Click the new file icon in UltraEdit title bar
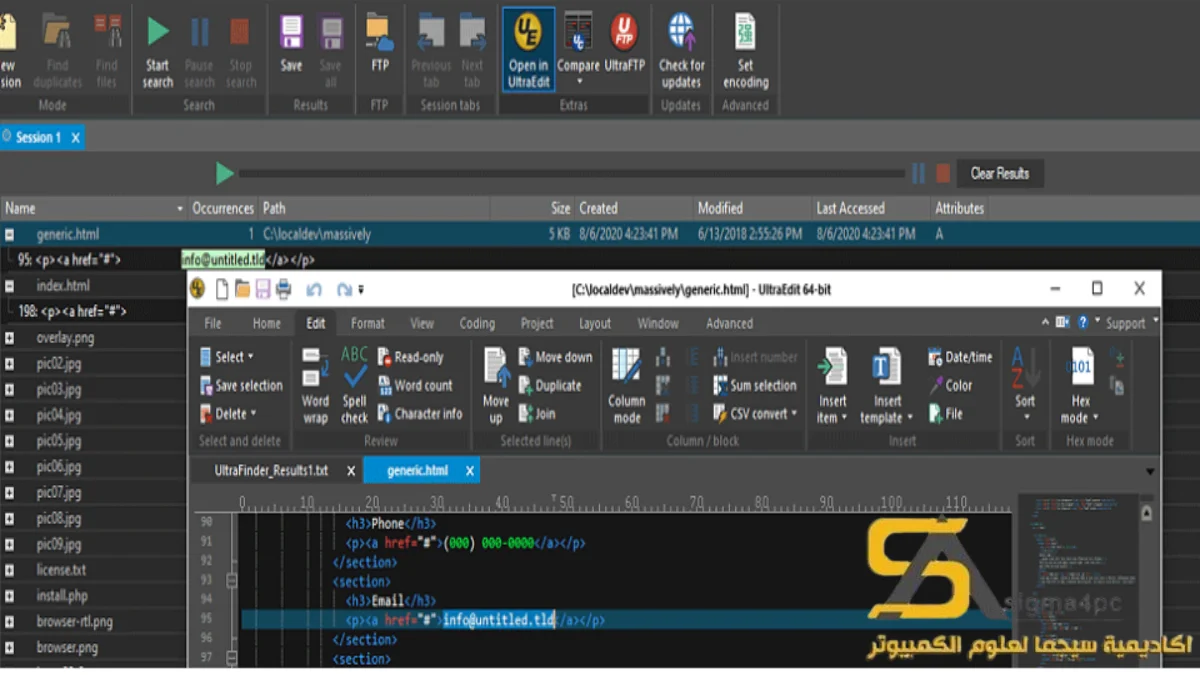Screen dimensions: 1200x675 [x=222, y=290]
